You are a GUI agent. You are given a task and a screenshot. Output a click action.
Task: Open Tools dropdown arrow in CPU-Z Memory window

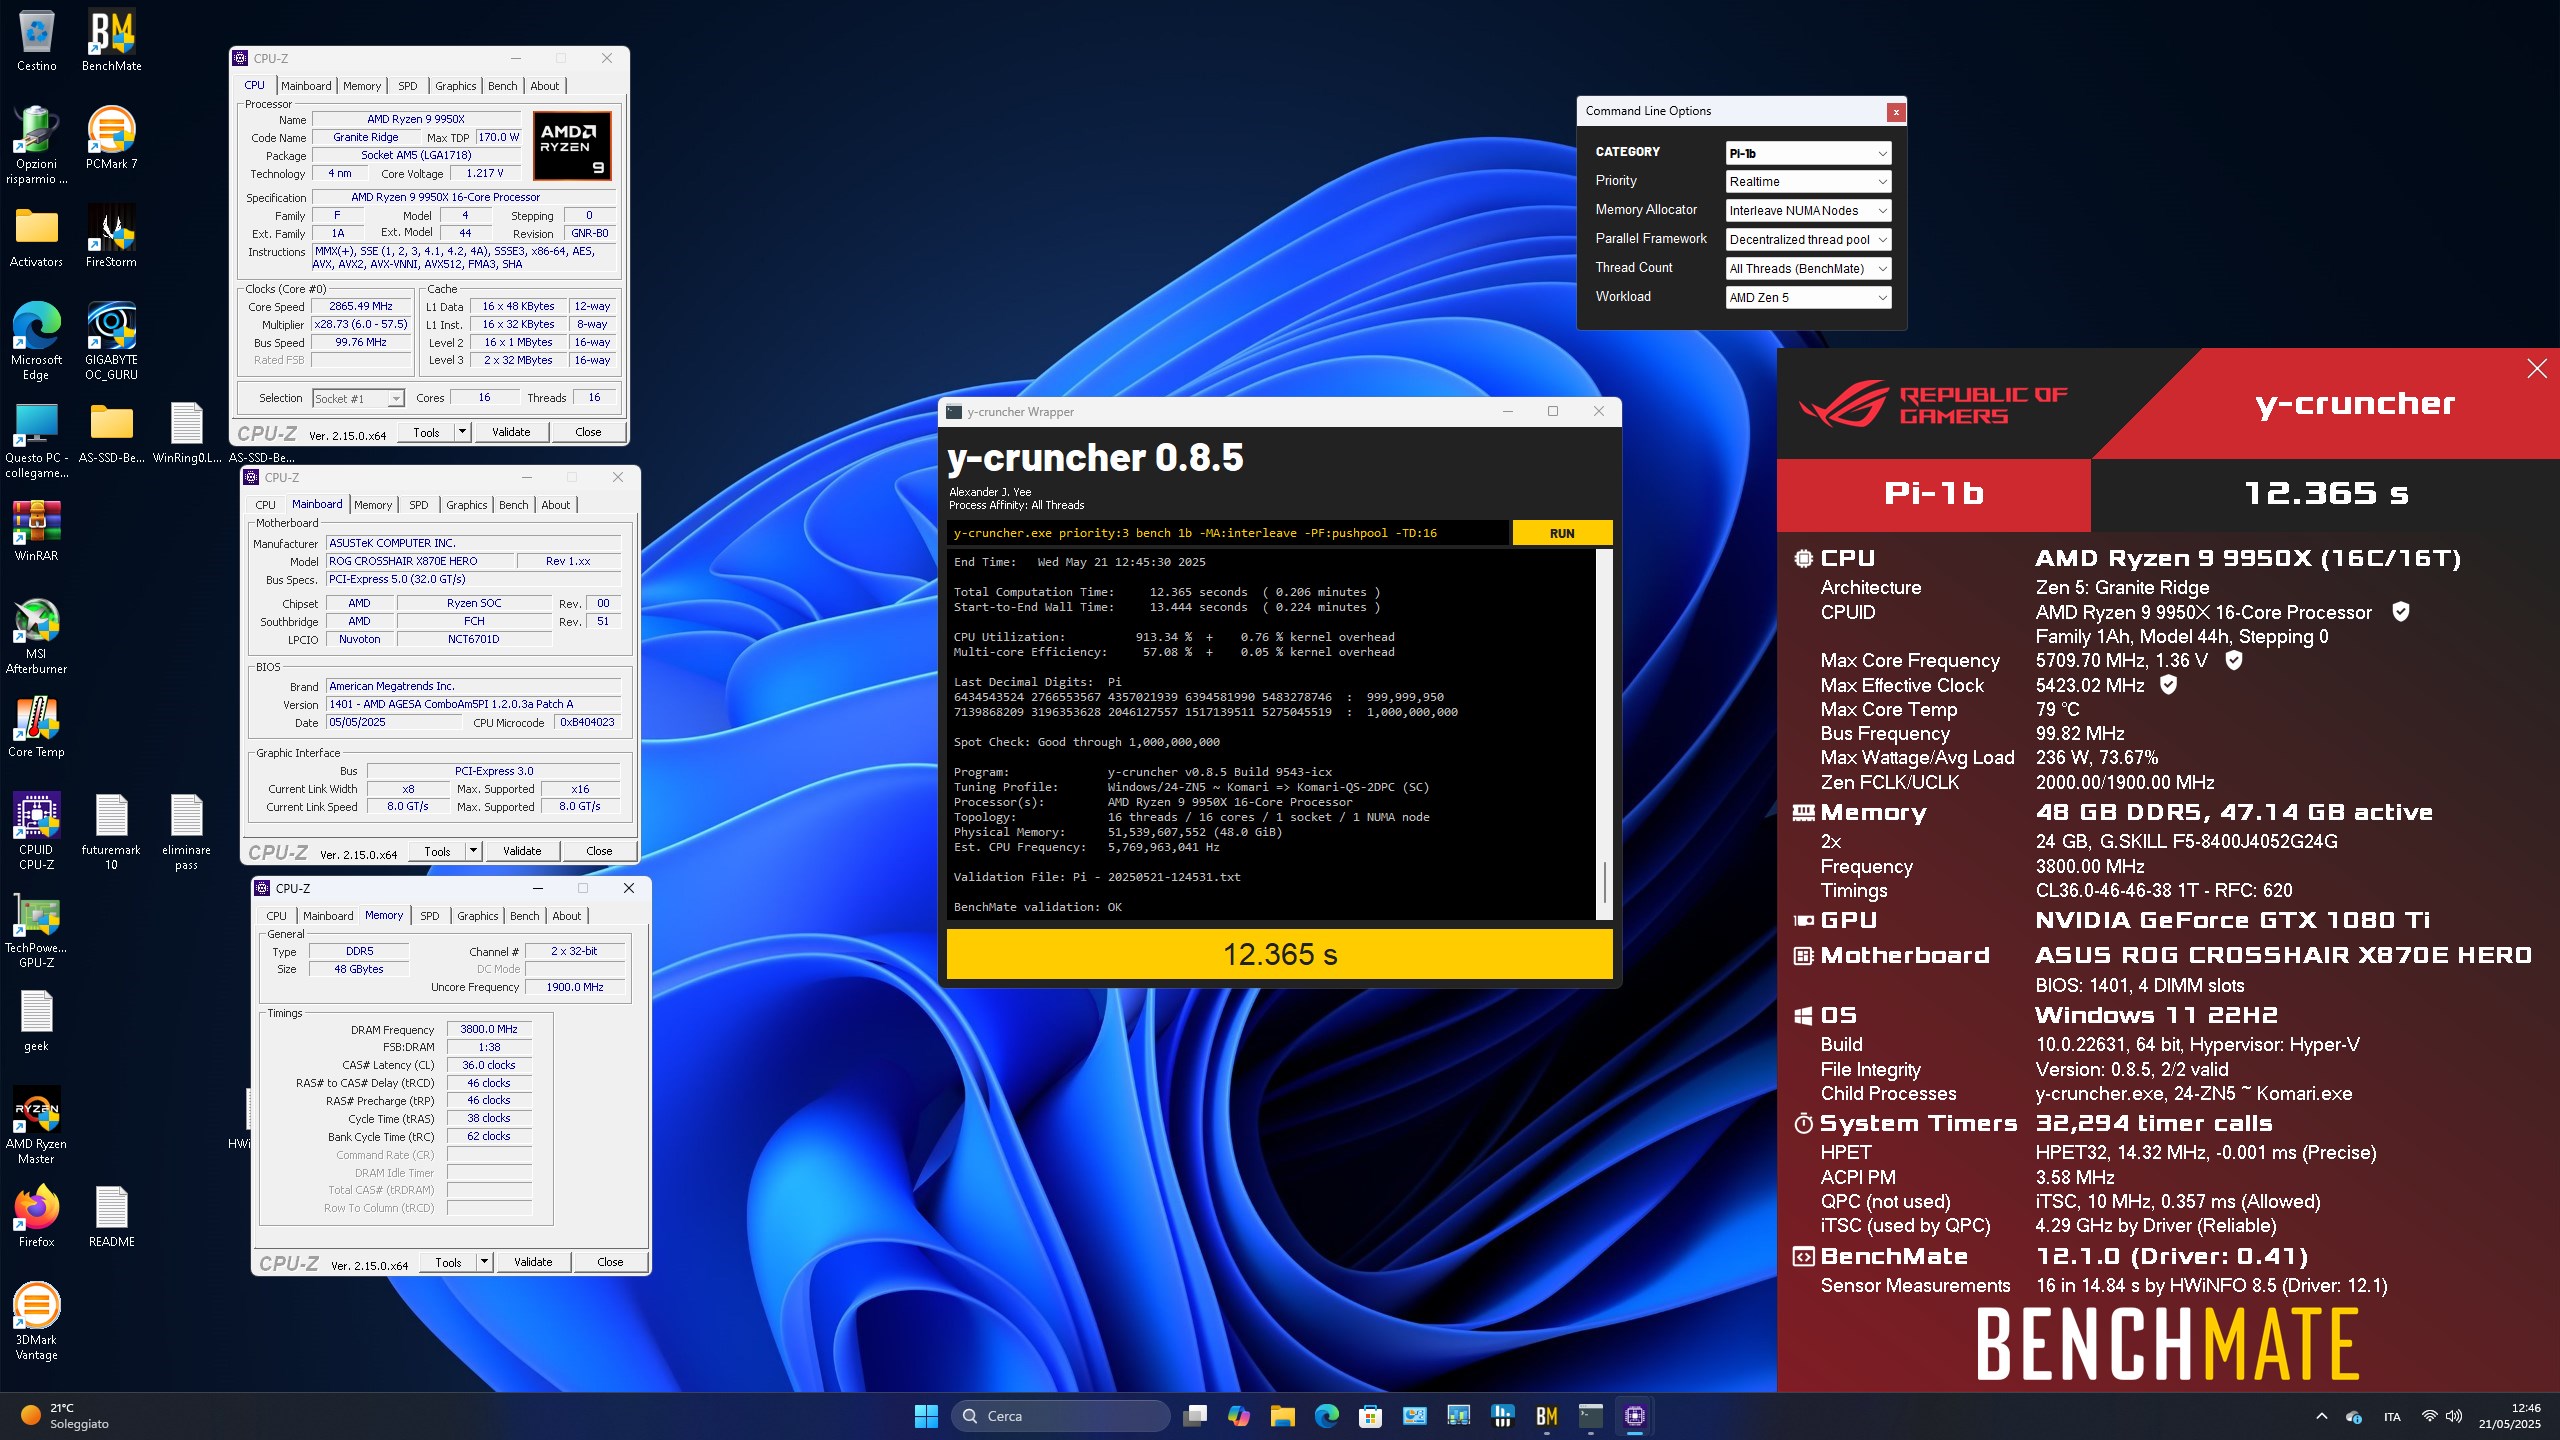[484, 1262]
